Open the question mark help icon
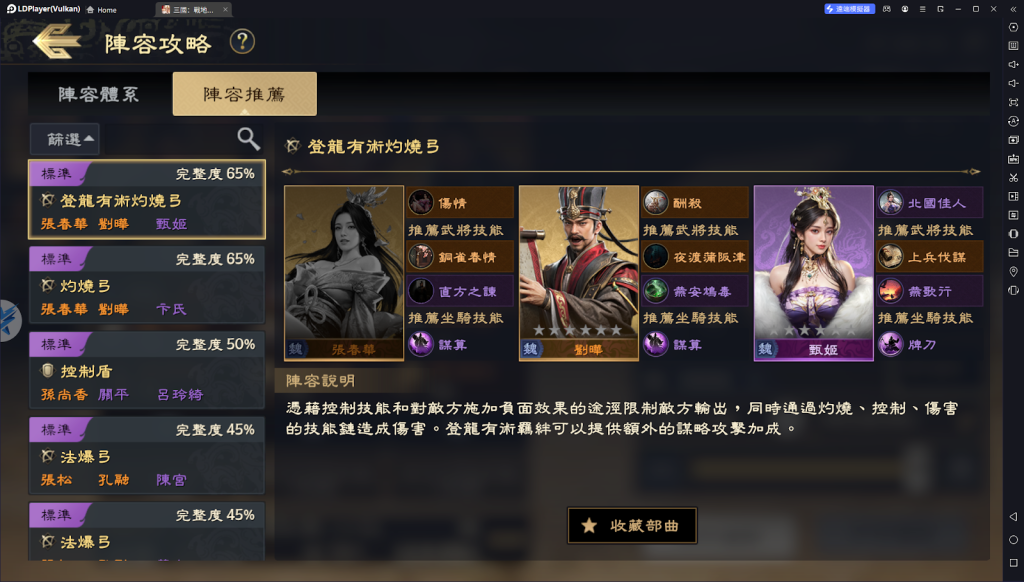Image resolution: width=1024 pixels, height=582 pixels. pyautogui.click(x=242, y=42)
